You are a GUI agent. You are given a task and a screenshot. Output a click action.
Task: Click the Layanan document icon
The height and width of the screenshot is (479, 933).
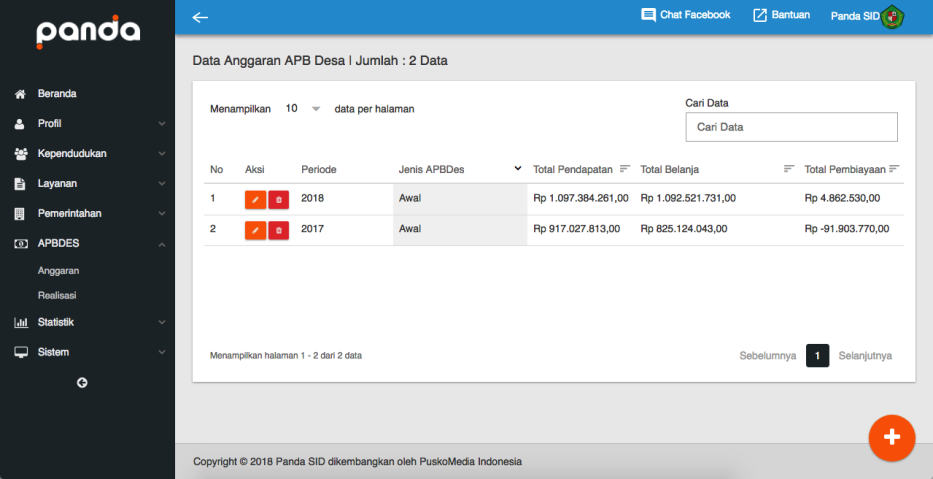(20, 184)
